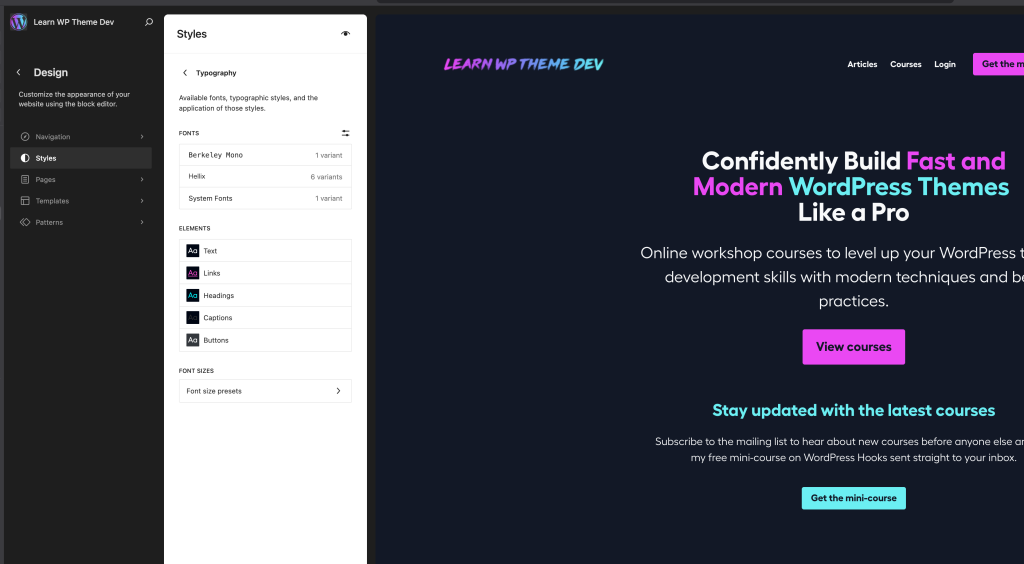Open Manage fonts settings icon
This screenshot has height=564, width=1024.
tap(345, 133)
